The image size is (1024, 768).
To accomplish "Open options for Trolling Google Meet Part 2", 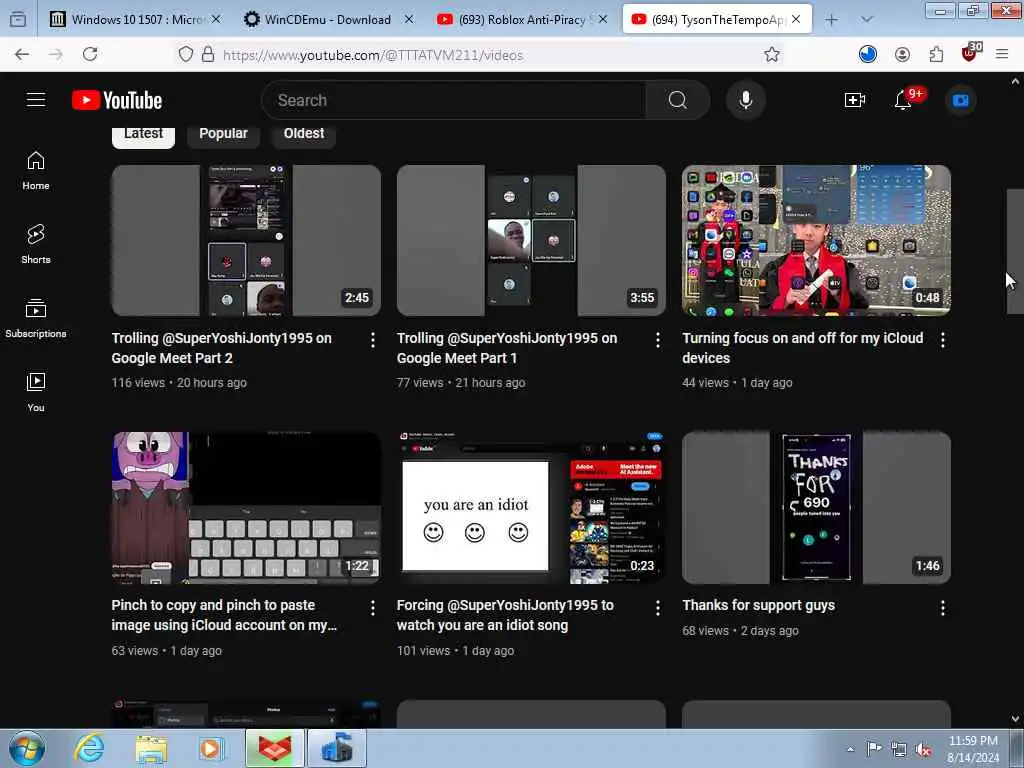I will coord(372,340).
